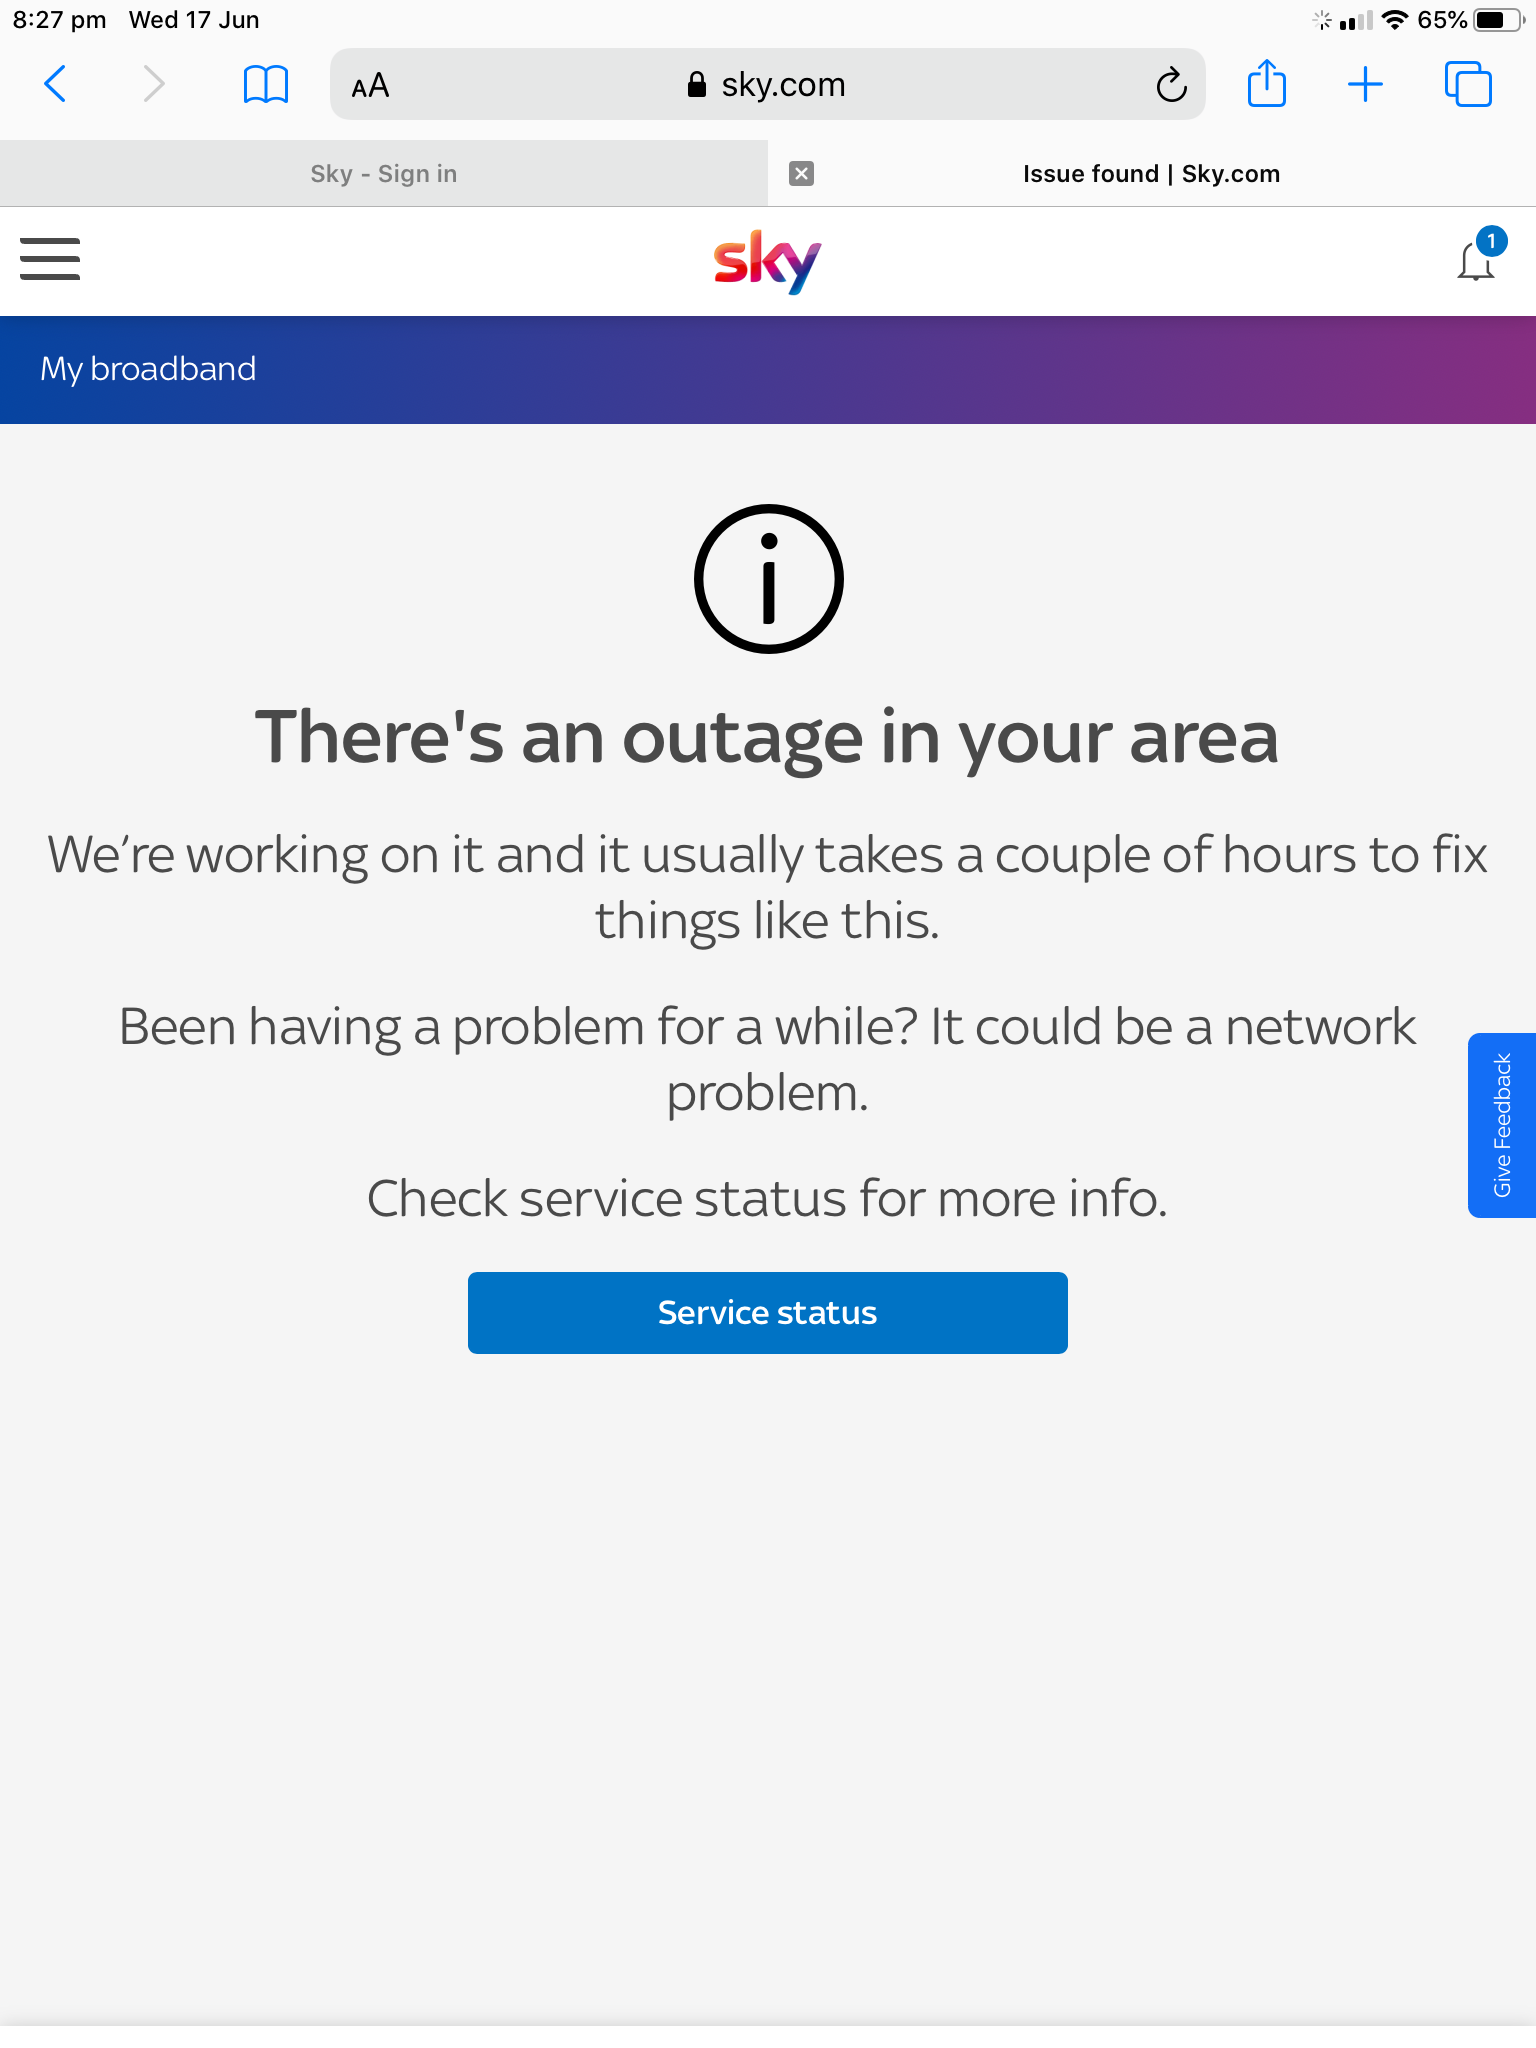Open the Give Feedback side tab
Screen dimensions: 1536x2048
click(x=1502, y=1125)
